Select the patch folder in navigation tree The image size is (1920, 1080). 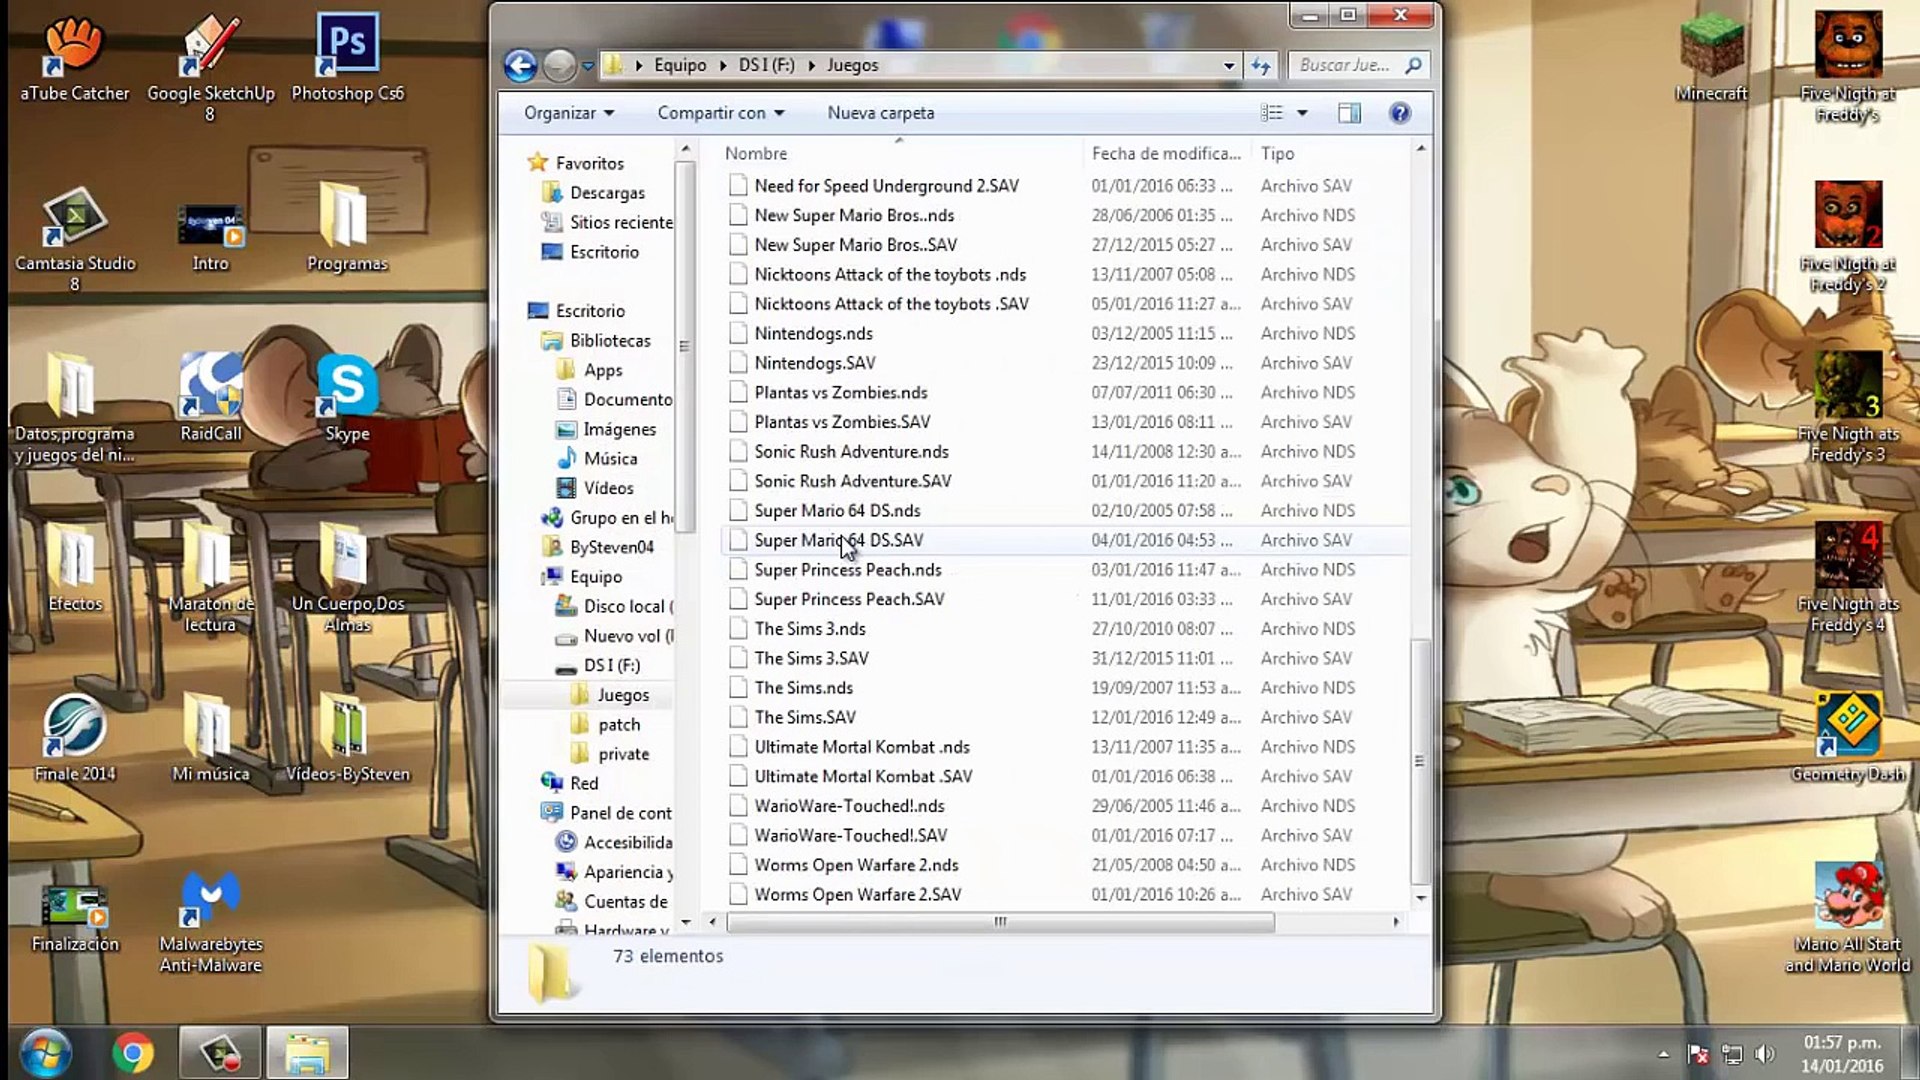click(x=618, y=724)
